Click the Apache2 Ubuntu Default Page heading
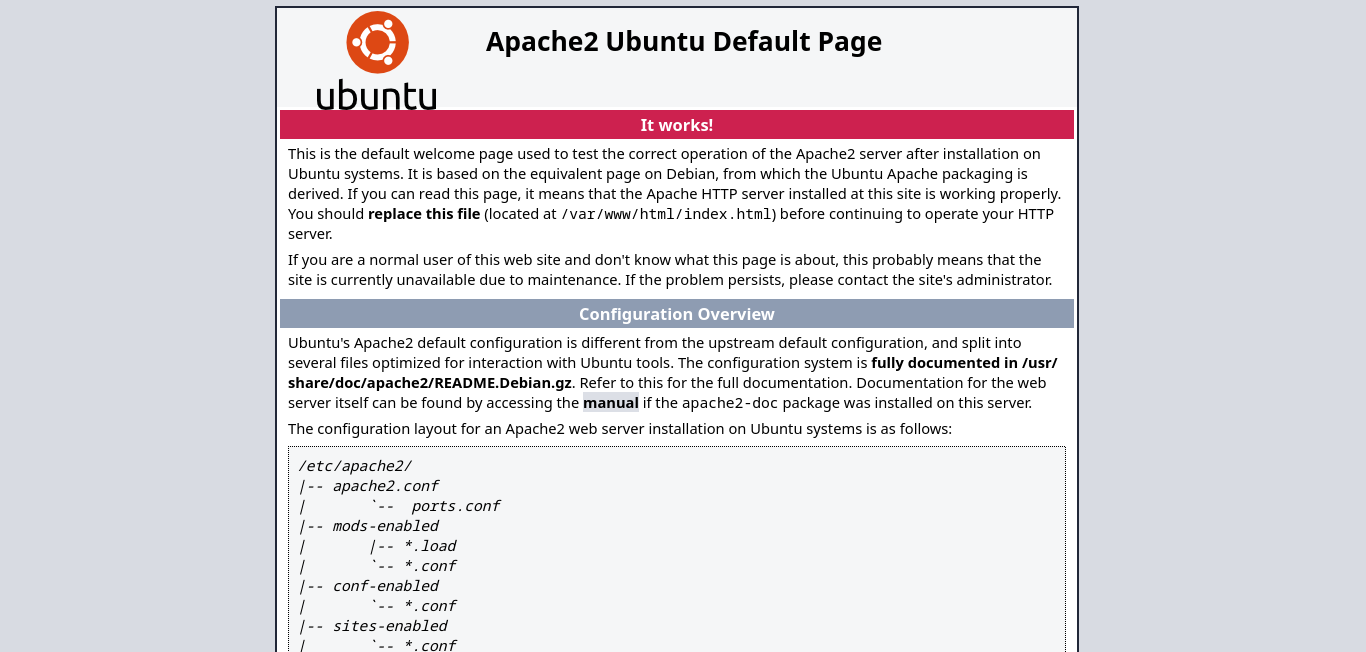Screen dimensions: 1366x652 [x=684, y=41]
